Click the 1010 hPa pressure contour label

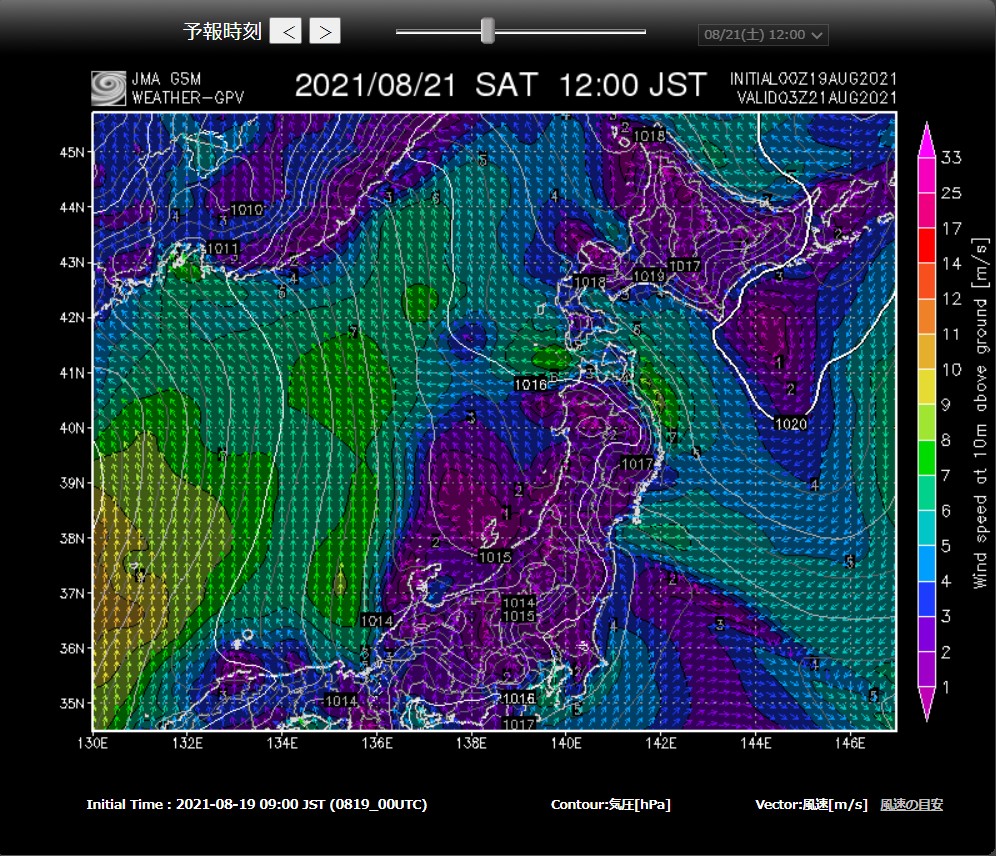(x=246, y=210)
